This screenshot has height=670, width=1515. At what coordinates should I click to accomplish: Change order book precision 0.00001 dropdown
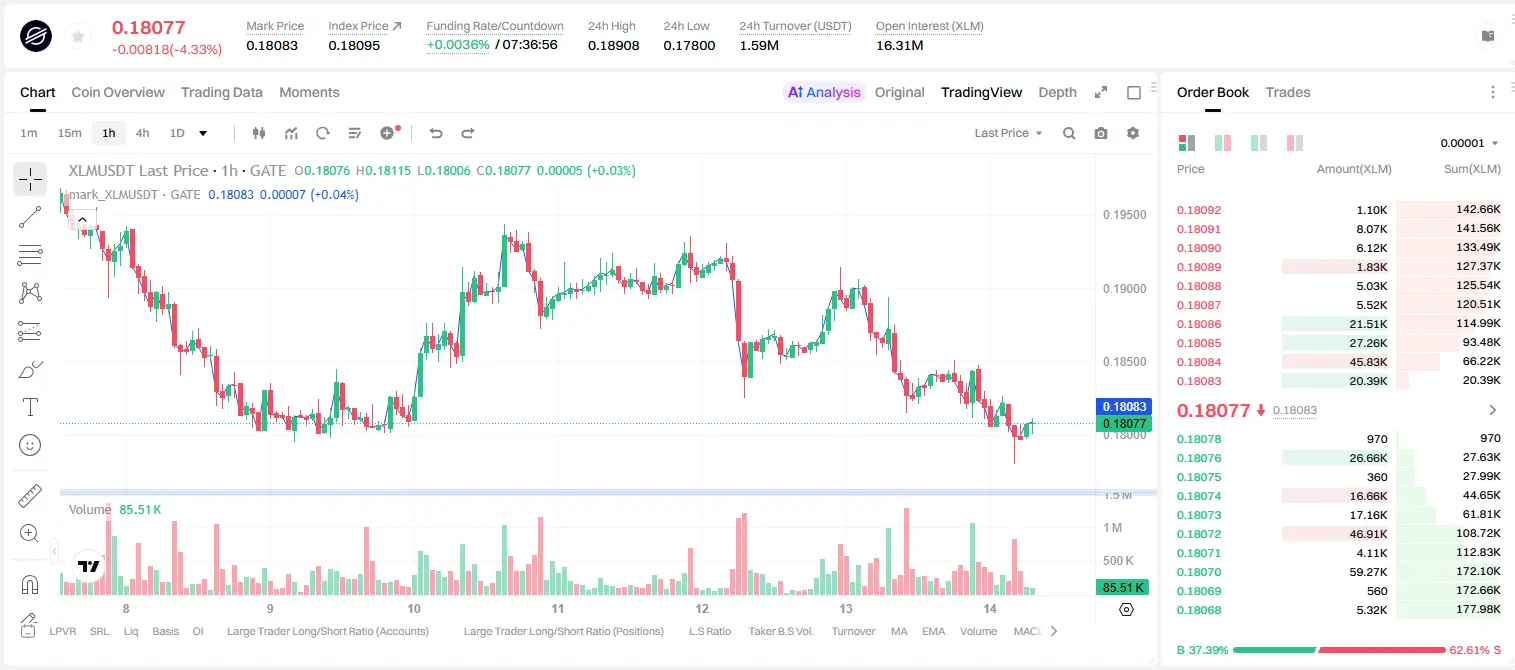1469,143
